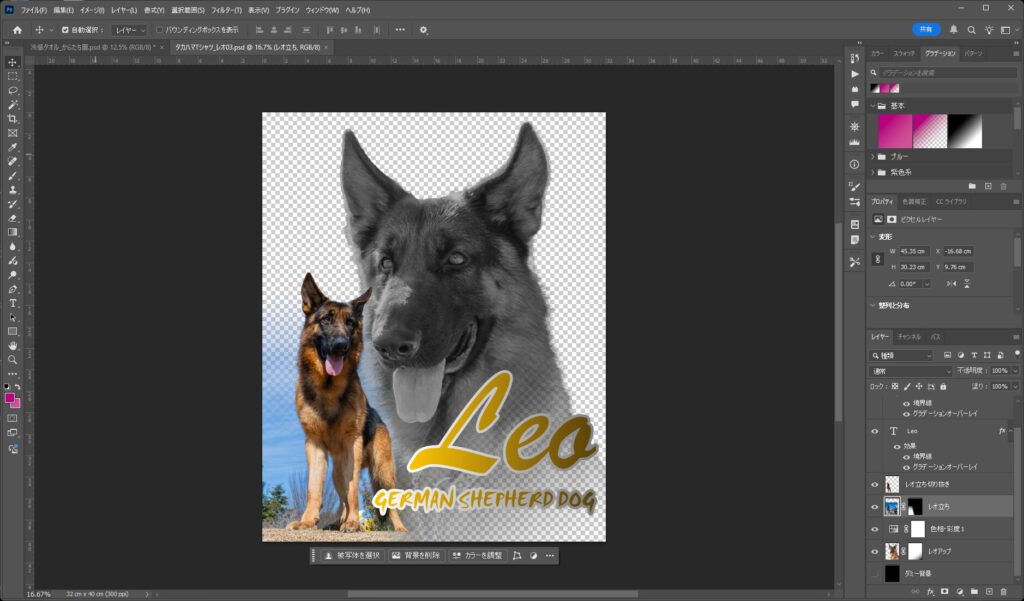1024x601 pixels.
Task: Select the Horizontal Type tool
Action: (x=13, y=302)
